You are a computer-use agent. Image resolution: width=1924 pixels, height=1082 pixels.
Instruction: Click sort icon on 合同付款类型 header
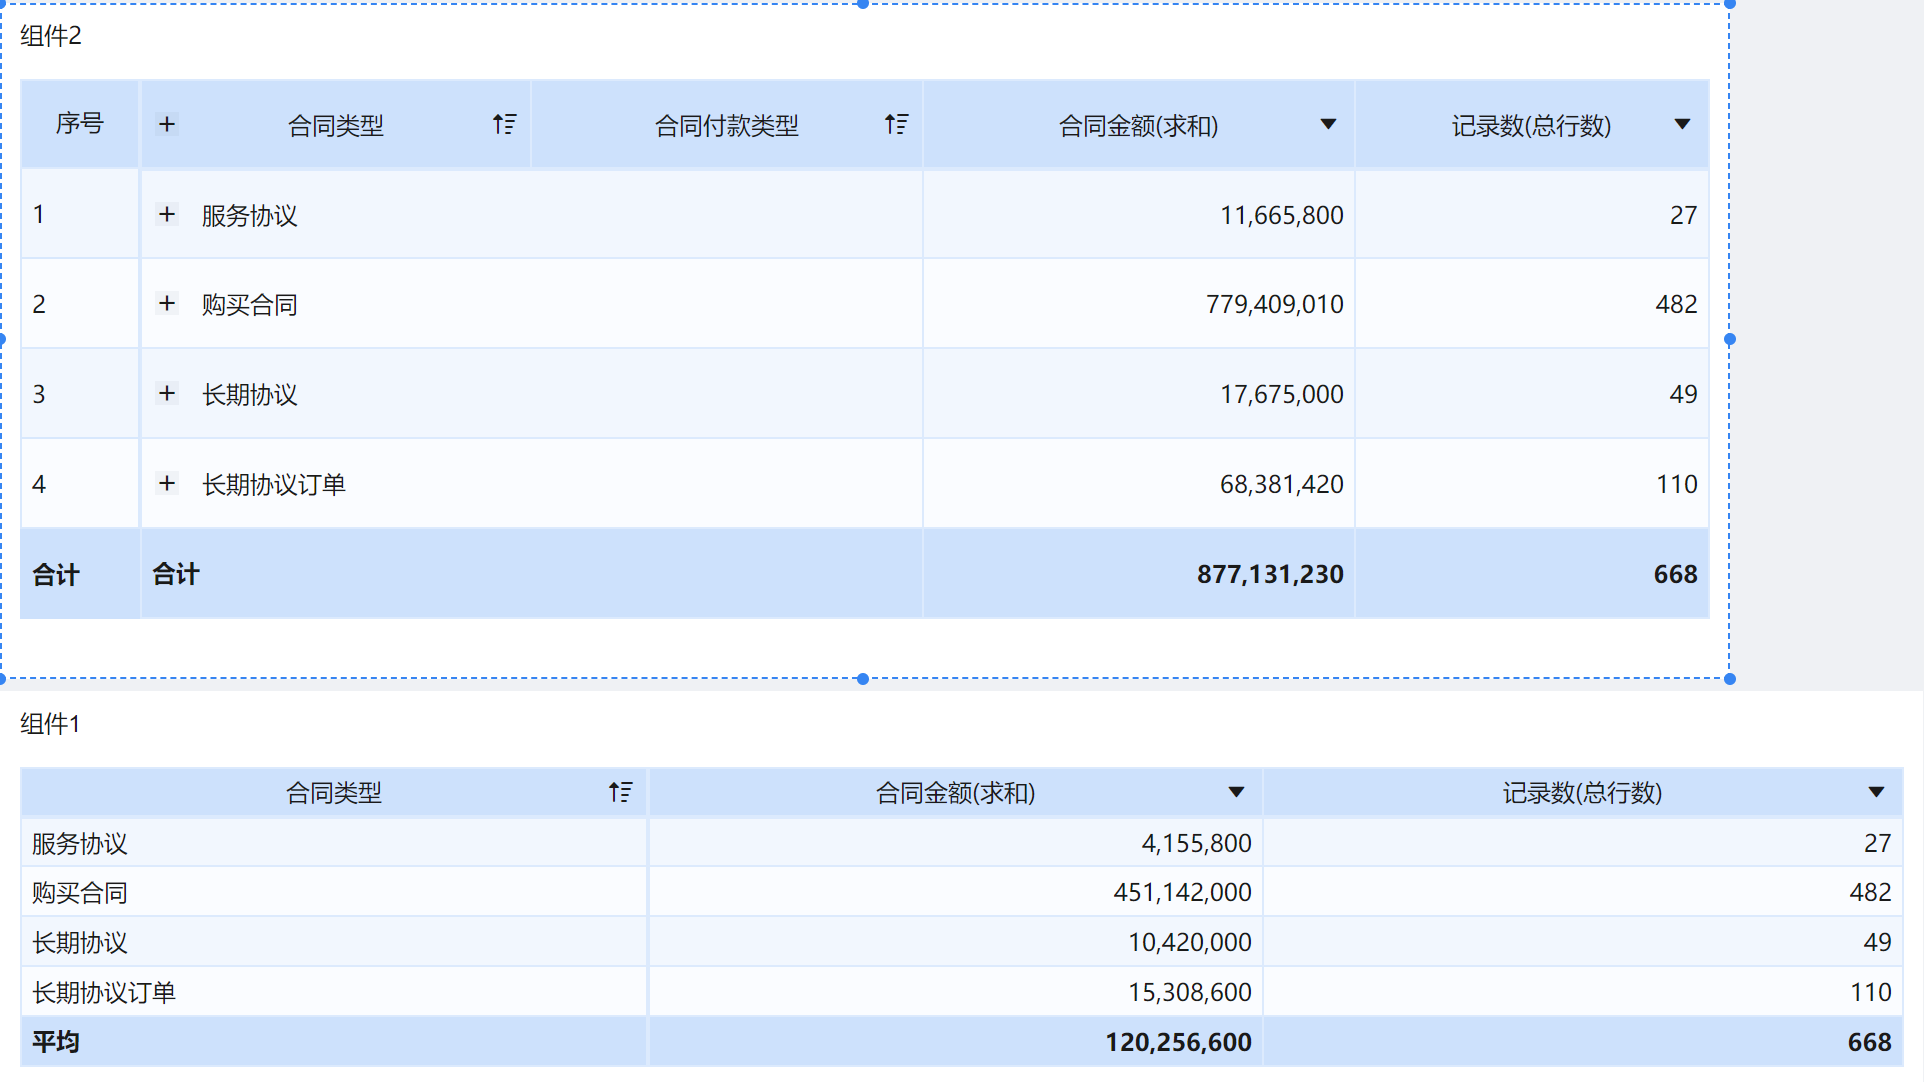(896, 124)
